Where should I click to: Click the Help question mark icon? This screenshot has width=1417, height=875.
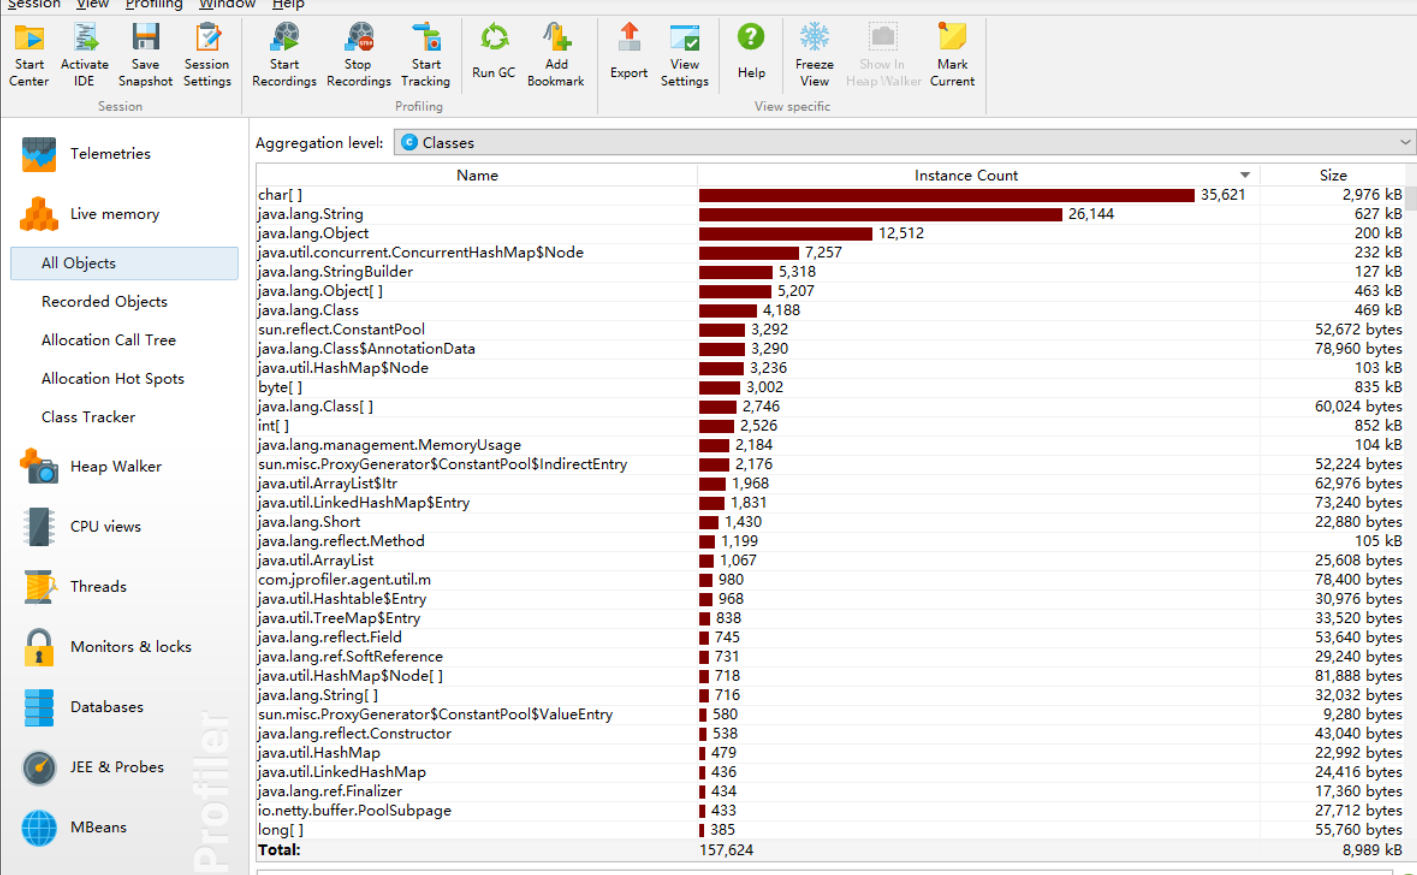[x=751, y=38]
